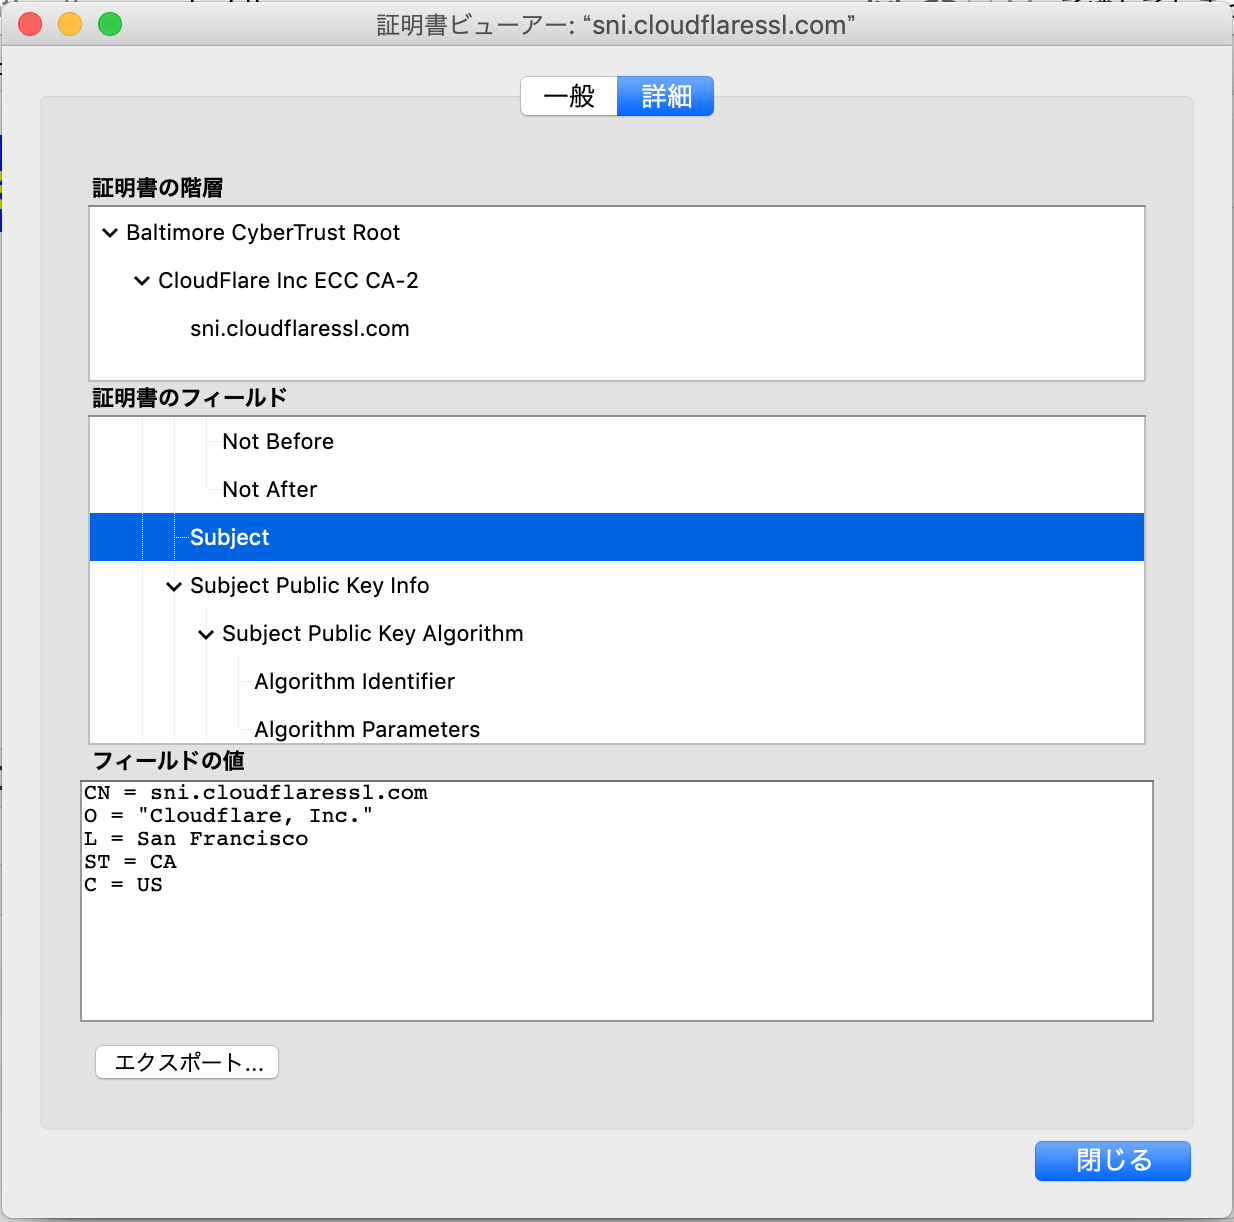The height and width of the screenshot is (1222, 1234).
Task: Click the O = "Cloudflare, Inc." value line
Action: 229,816
